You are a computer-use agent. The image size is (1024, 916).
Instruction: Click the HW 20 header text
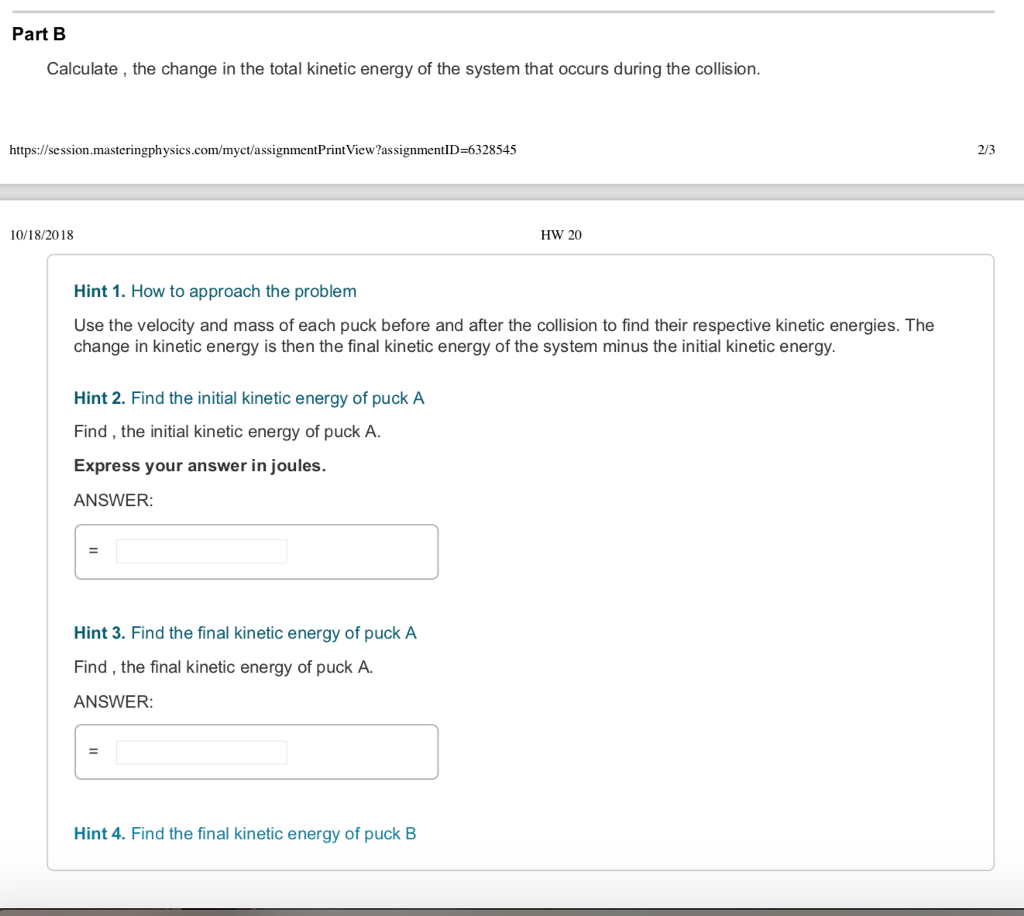[x=560, y=235]
